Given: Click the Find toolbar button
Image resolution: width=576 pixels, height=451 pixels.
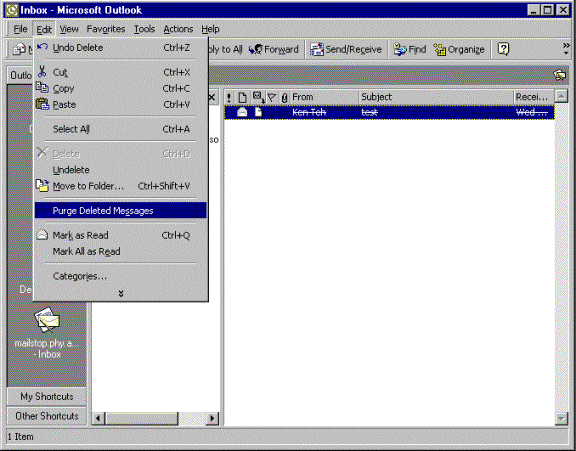Looking at the screenshot, I should pos(410,49).
